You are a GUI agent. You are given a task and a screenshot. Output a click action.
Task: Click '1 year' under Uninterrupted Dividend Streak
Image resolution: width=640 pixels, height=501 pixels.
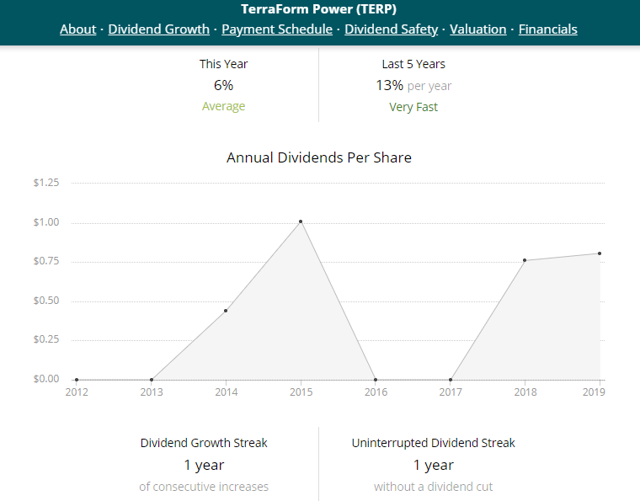click(433, 465)
